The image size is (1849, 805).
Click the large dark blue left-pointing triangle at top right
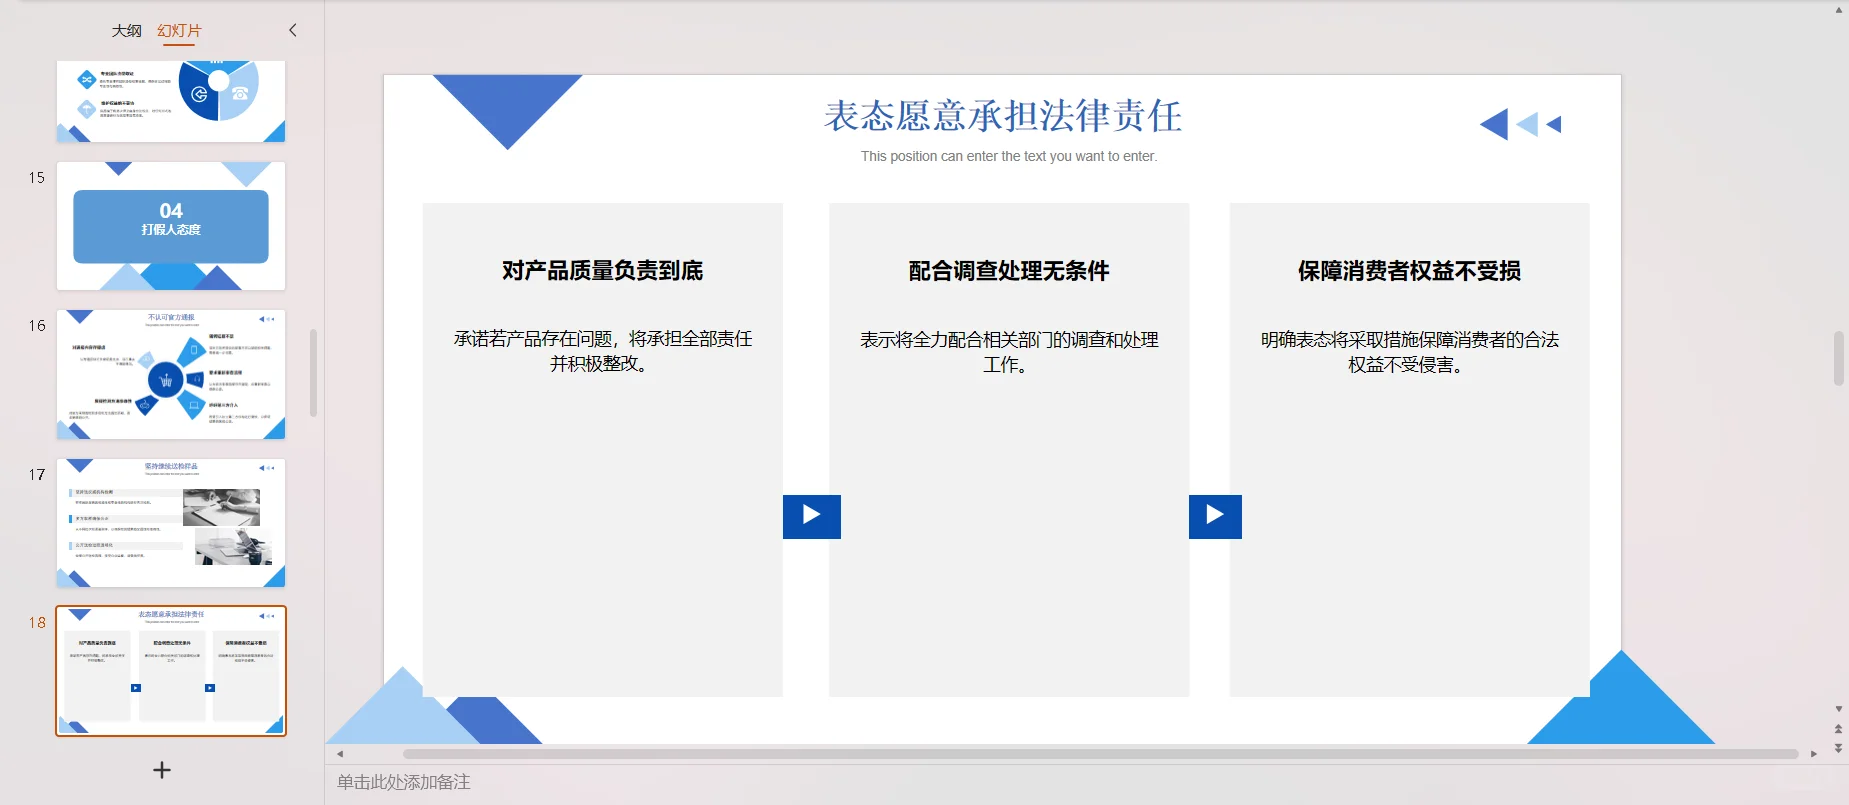tap(1494, 124)
